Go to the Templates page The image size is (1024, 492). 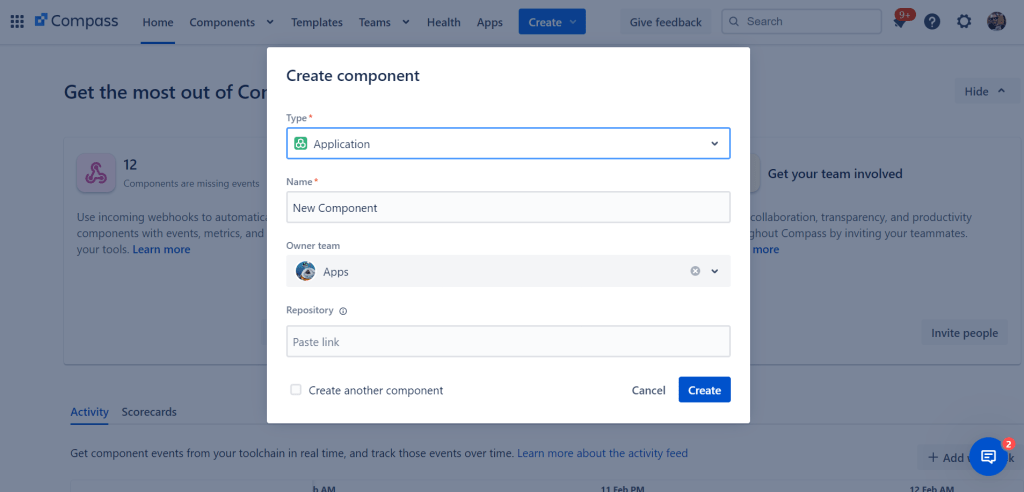coord(317,22)
